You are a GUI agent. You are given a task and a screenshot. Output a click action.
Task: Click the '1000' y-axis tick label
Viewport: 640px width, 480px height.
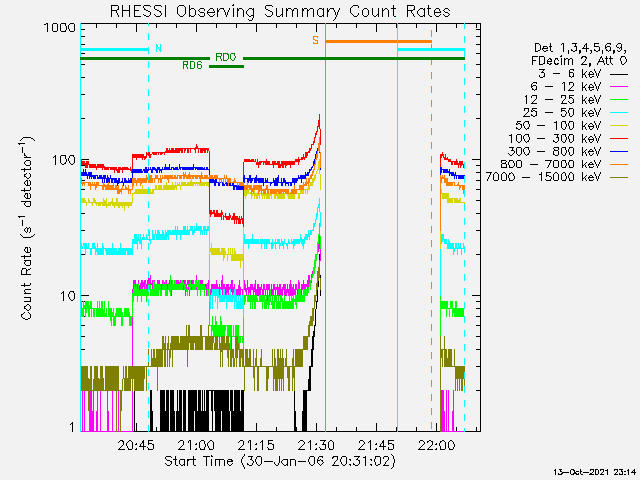point(60,28)
